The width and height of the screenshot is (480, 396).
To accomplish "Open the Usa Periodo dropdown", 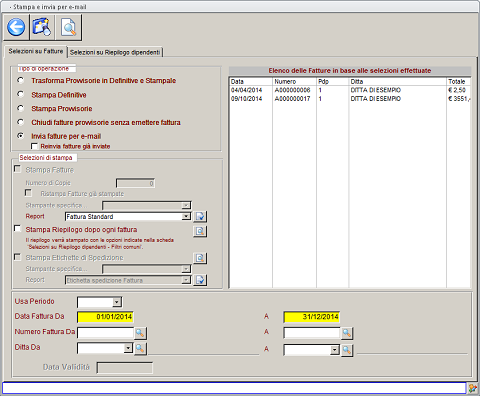I will tap(116, 302).
